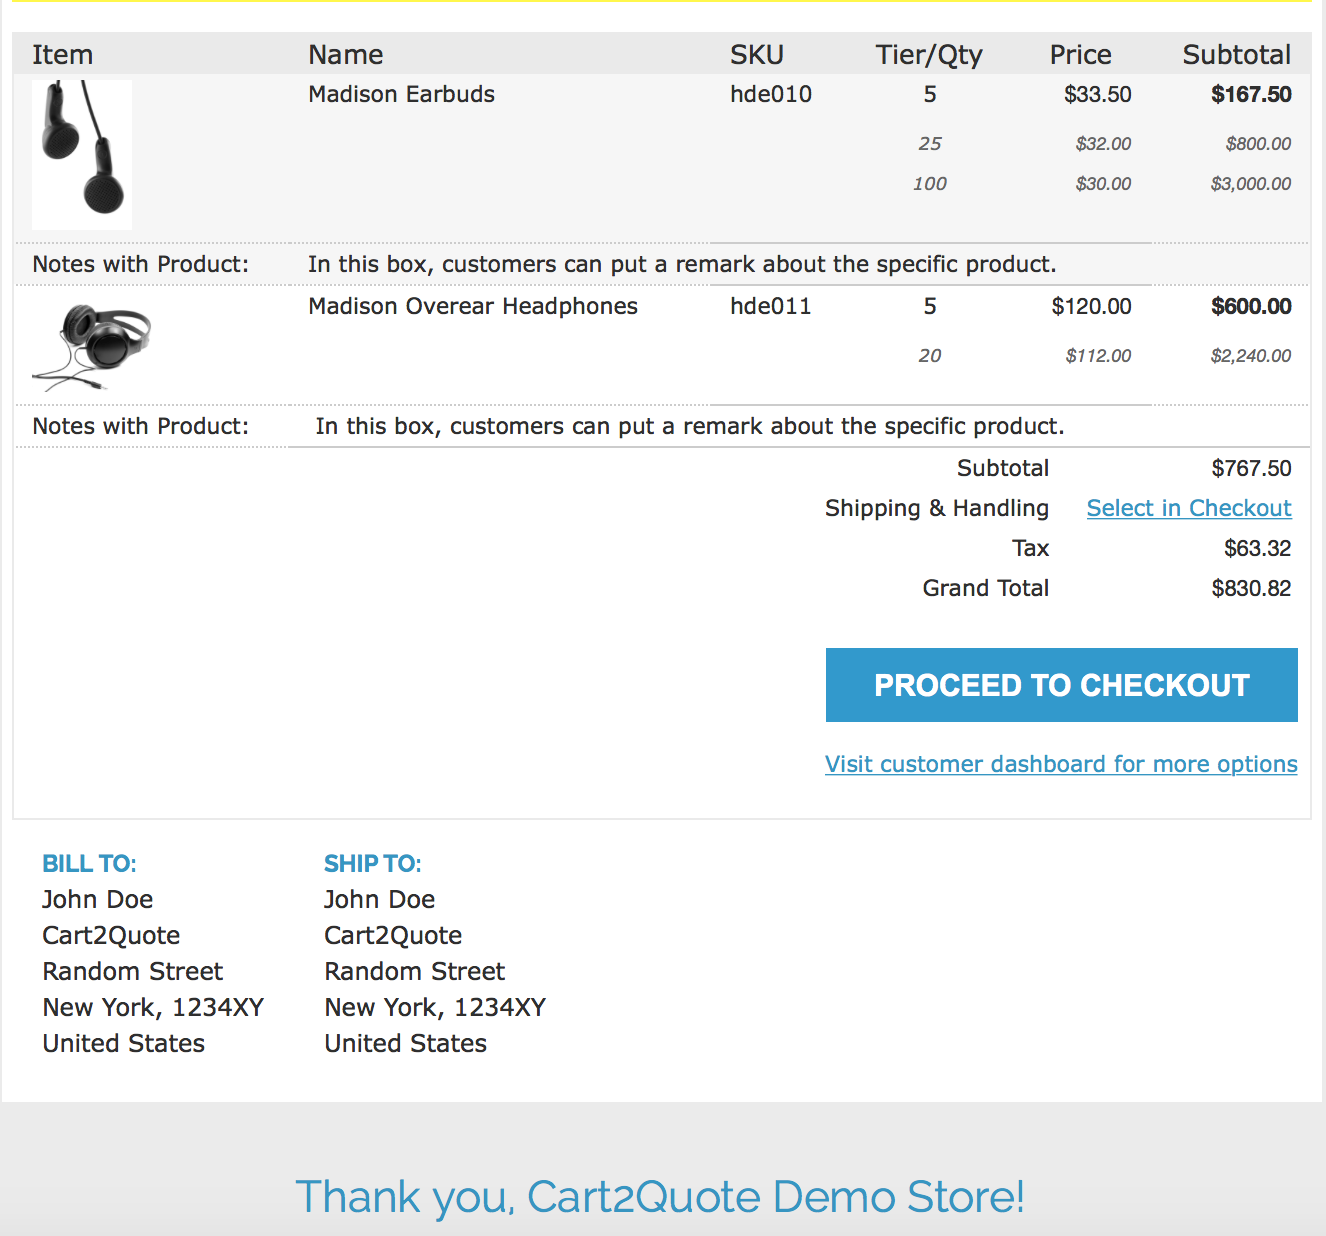Click the 'SKU' column header
The height and width of the screenshot is (1236, 1326).
coord(757,55)
